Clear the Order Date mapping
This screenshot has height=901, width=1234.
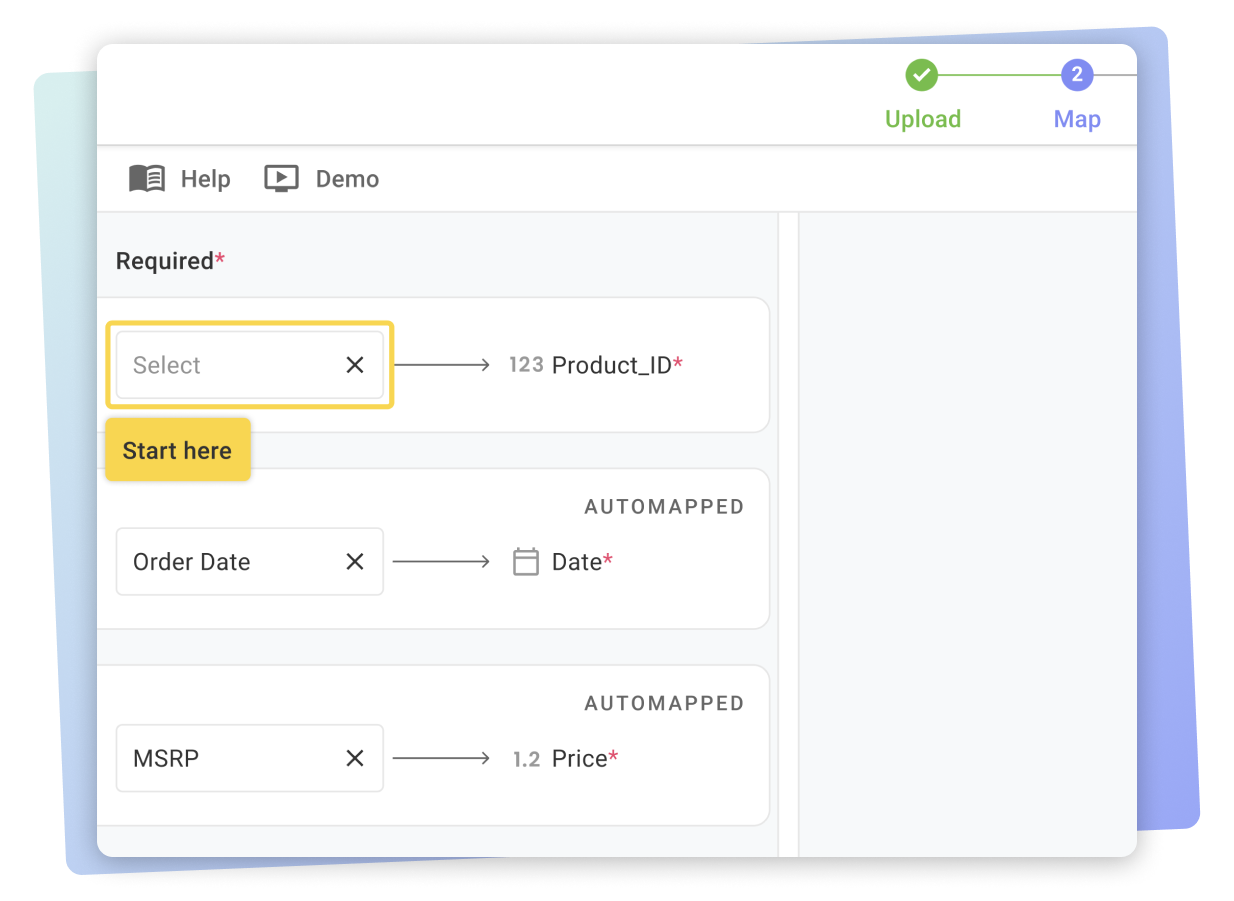pyautogui.click(x=355, y=561)
